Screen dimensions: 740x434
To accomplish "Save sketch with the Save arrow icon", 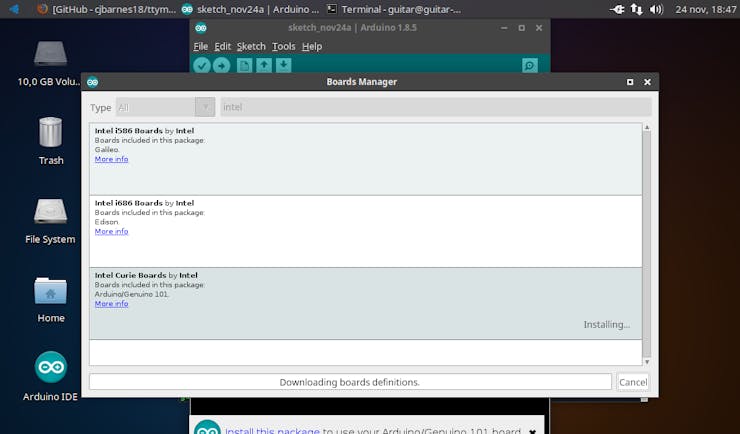I will click(x=284, y=65).
